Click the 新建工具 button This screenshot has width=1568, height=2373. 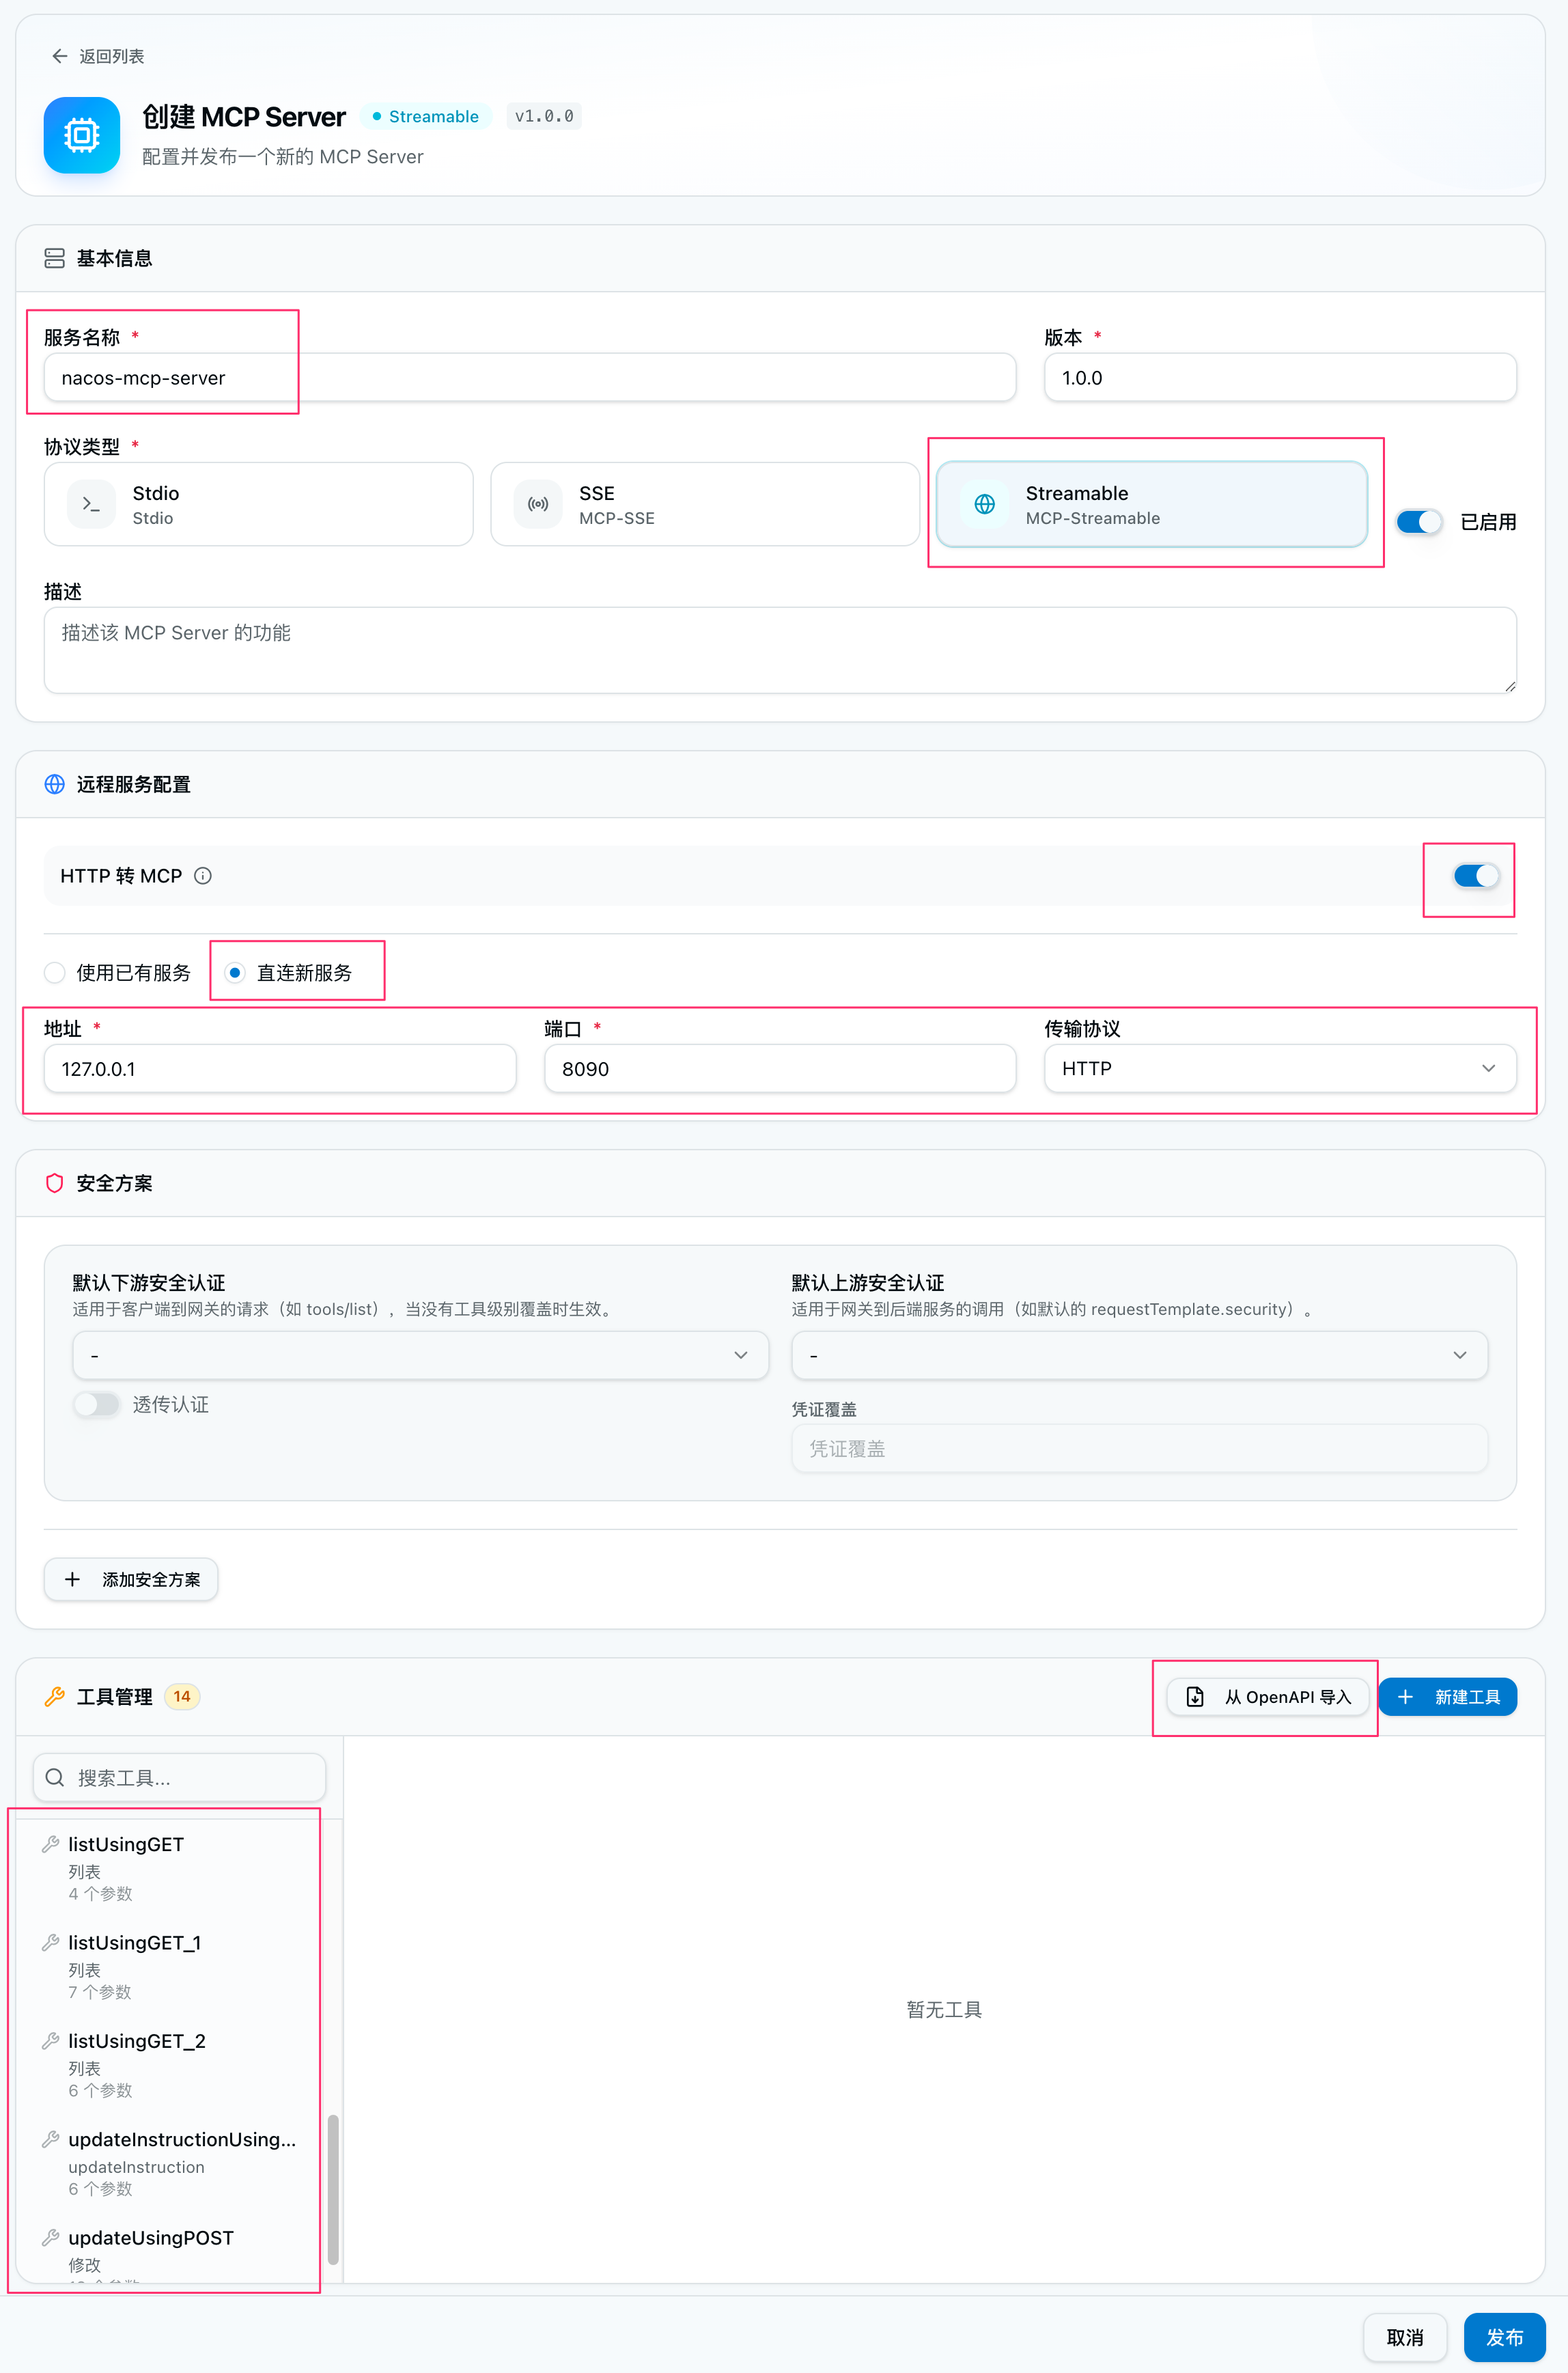1448,1696
